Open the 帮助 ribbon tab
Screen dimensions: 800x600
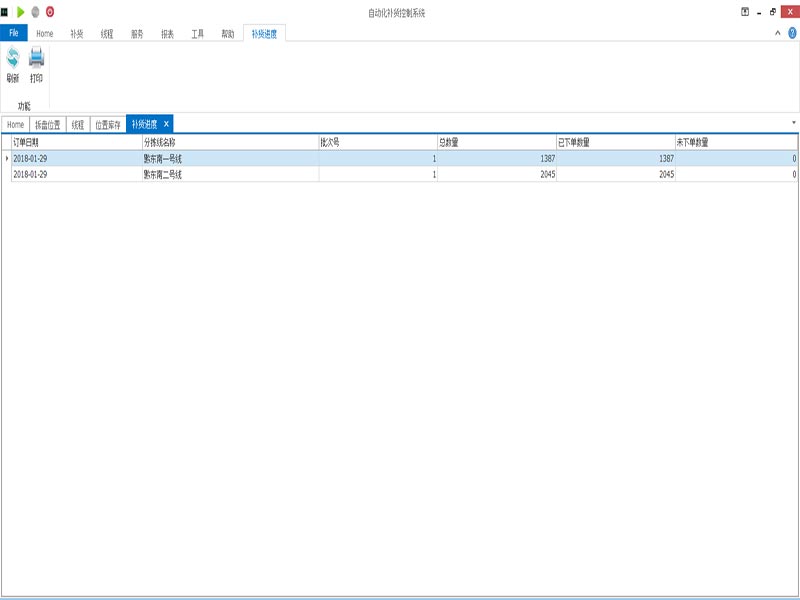(228, 33)
